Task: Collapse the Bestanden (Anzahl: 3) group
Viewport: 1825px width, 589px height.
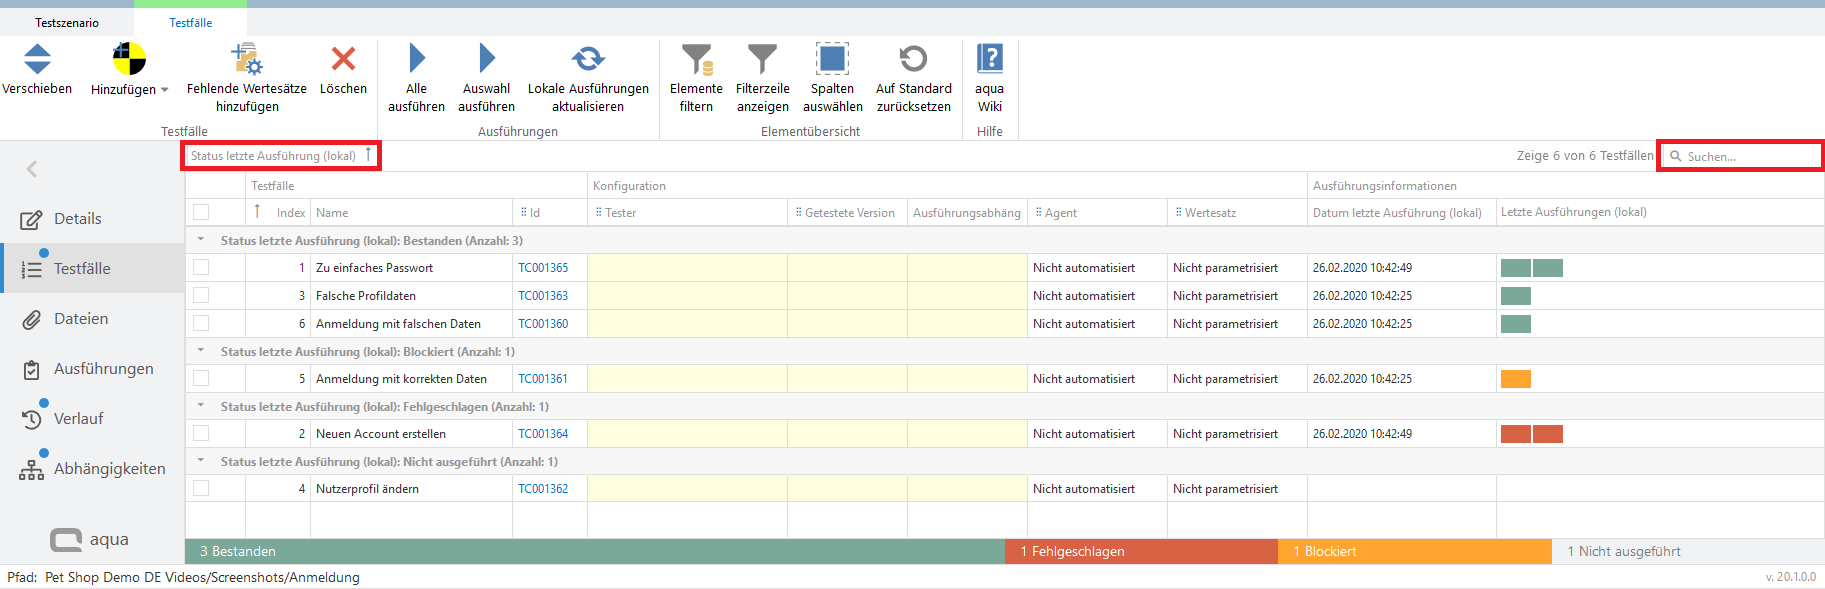Action: (201, 240)
